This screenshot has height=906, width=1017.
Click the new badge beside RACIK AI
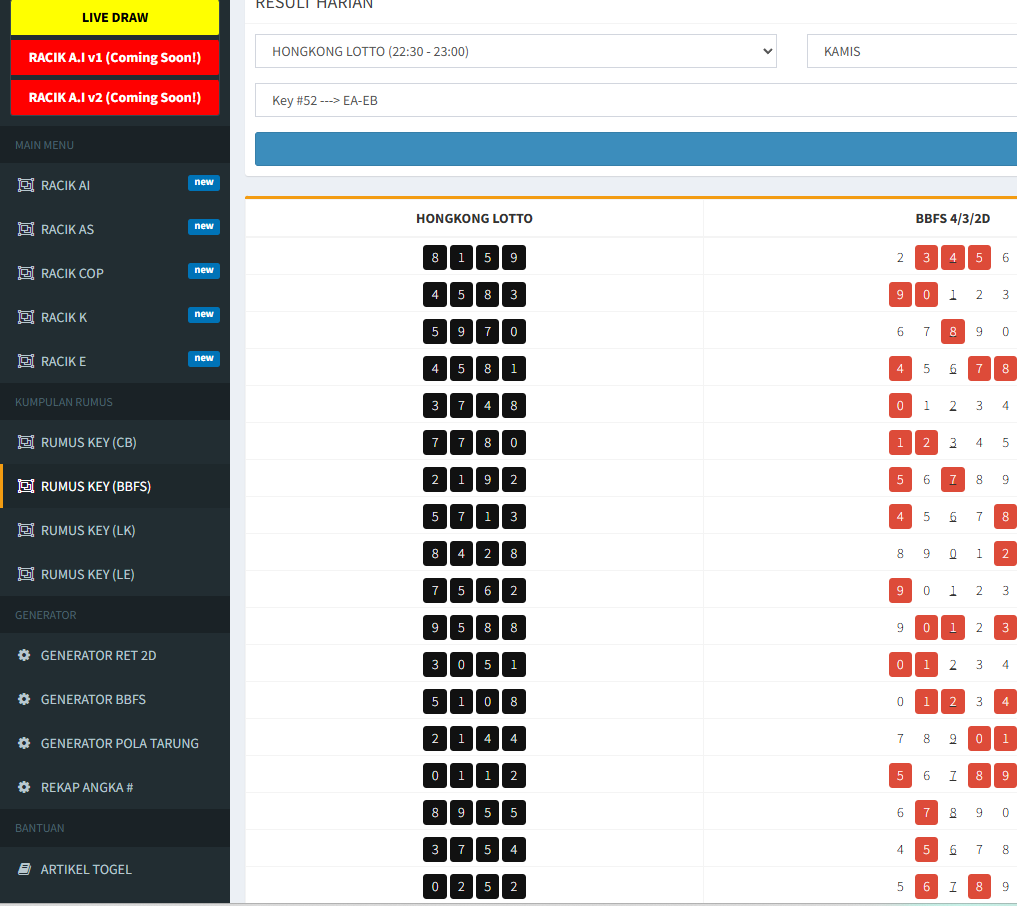204,182
